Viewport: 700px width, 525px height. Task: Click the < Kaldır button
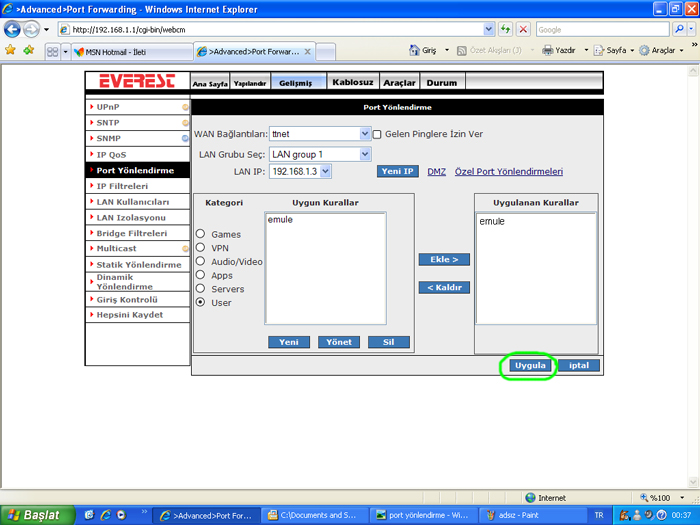click(444, 287)
